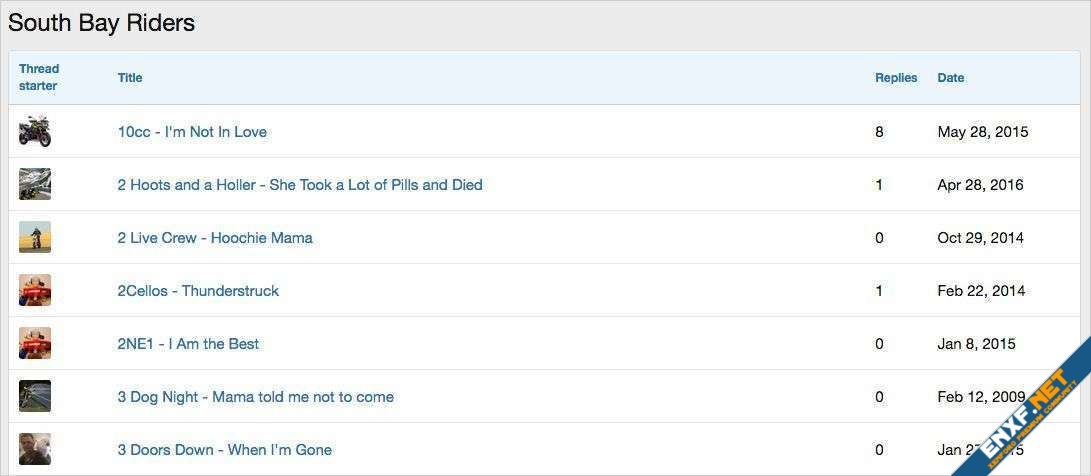Sort threads by Title column
This screenshot has height=476, width=1091.
(130, 77)
